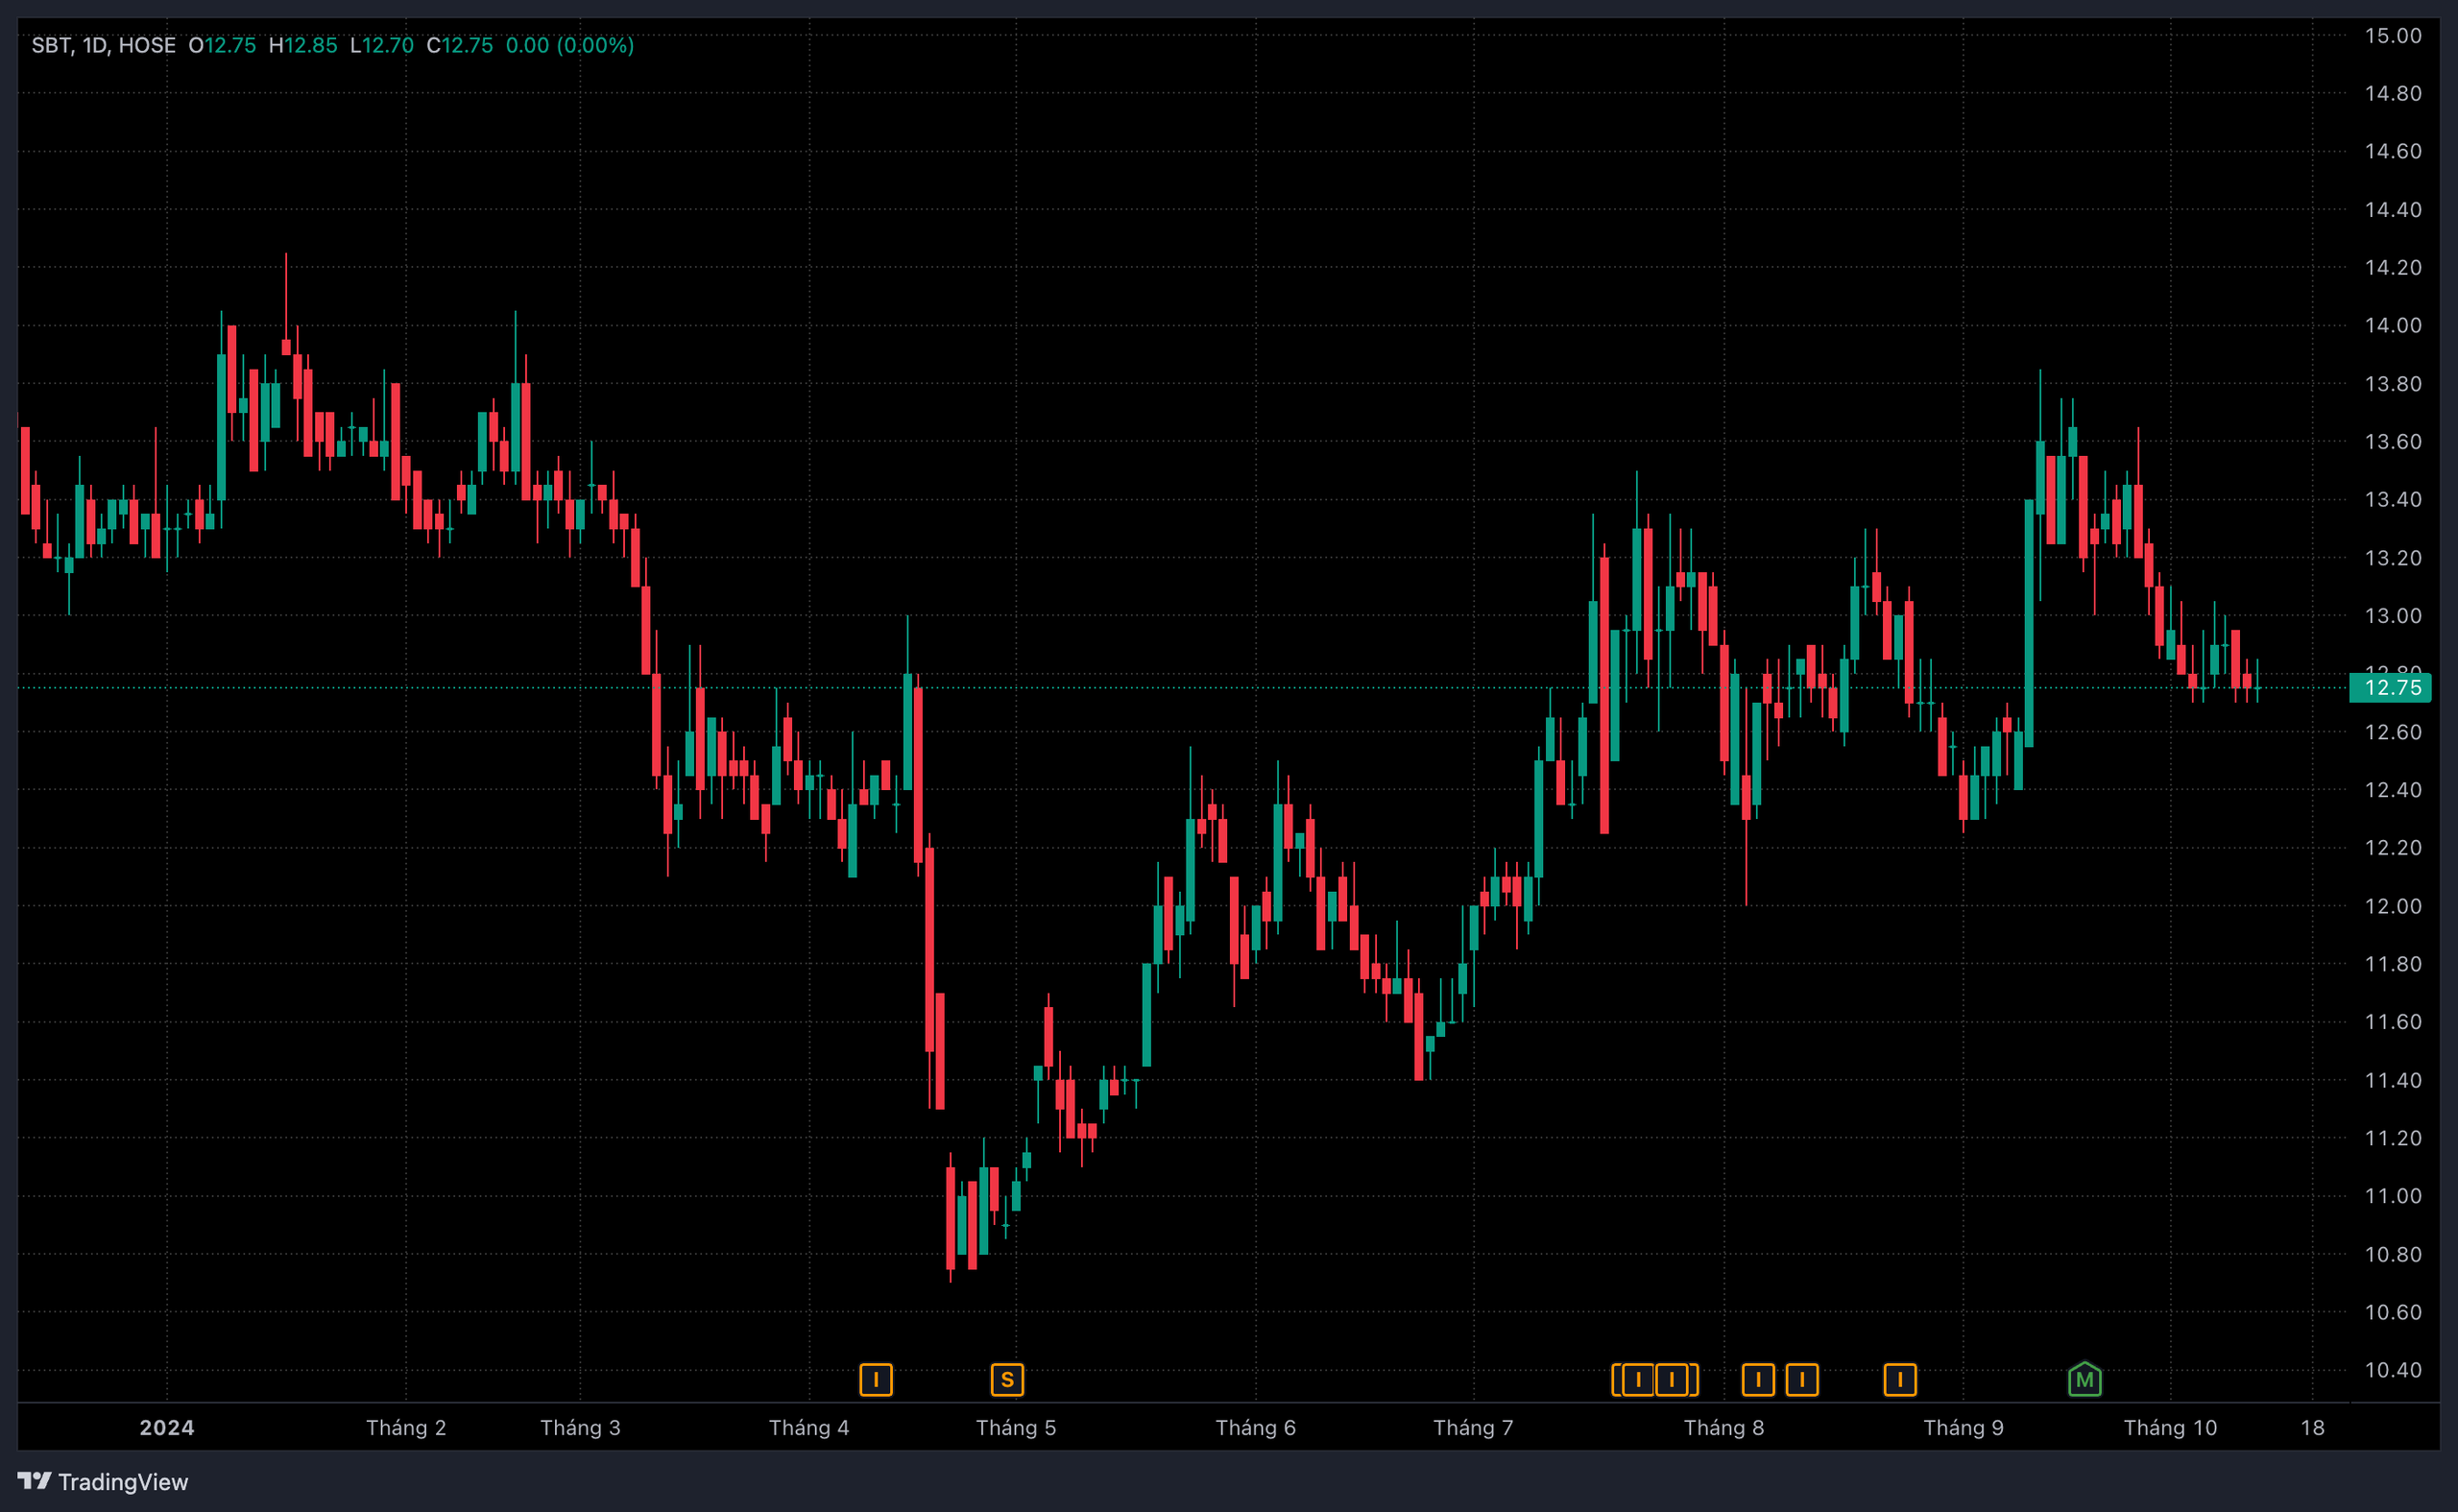The image size is (2458, 1512).
Task: Click the 13.40 price axis label
Action: (2393, 500)
